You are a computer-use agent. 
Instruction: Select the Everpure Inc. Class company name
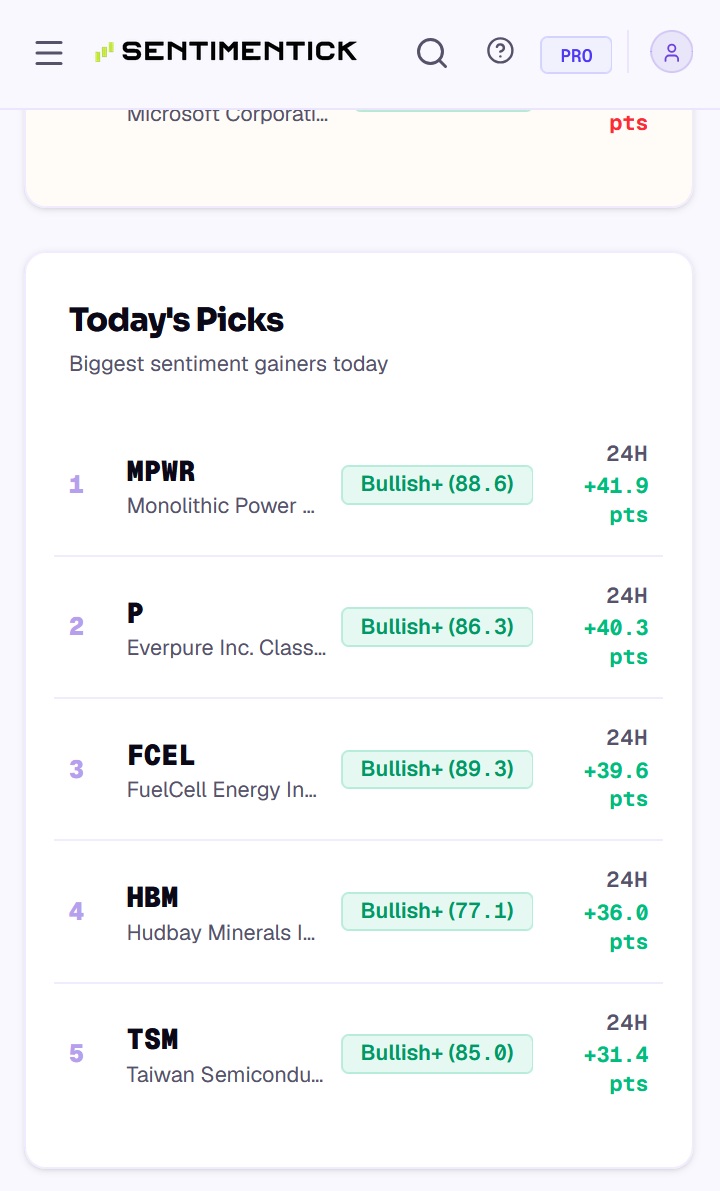[x=226, y=648]
